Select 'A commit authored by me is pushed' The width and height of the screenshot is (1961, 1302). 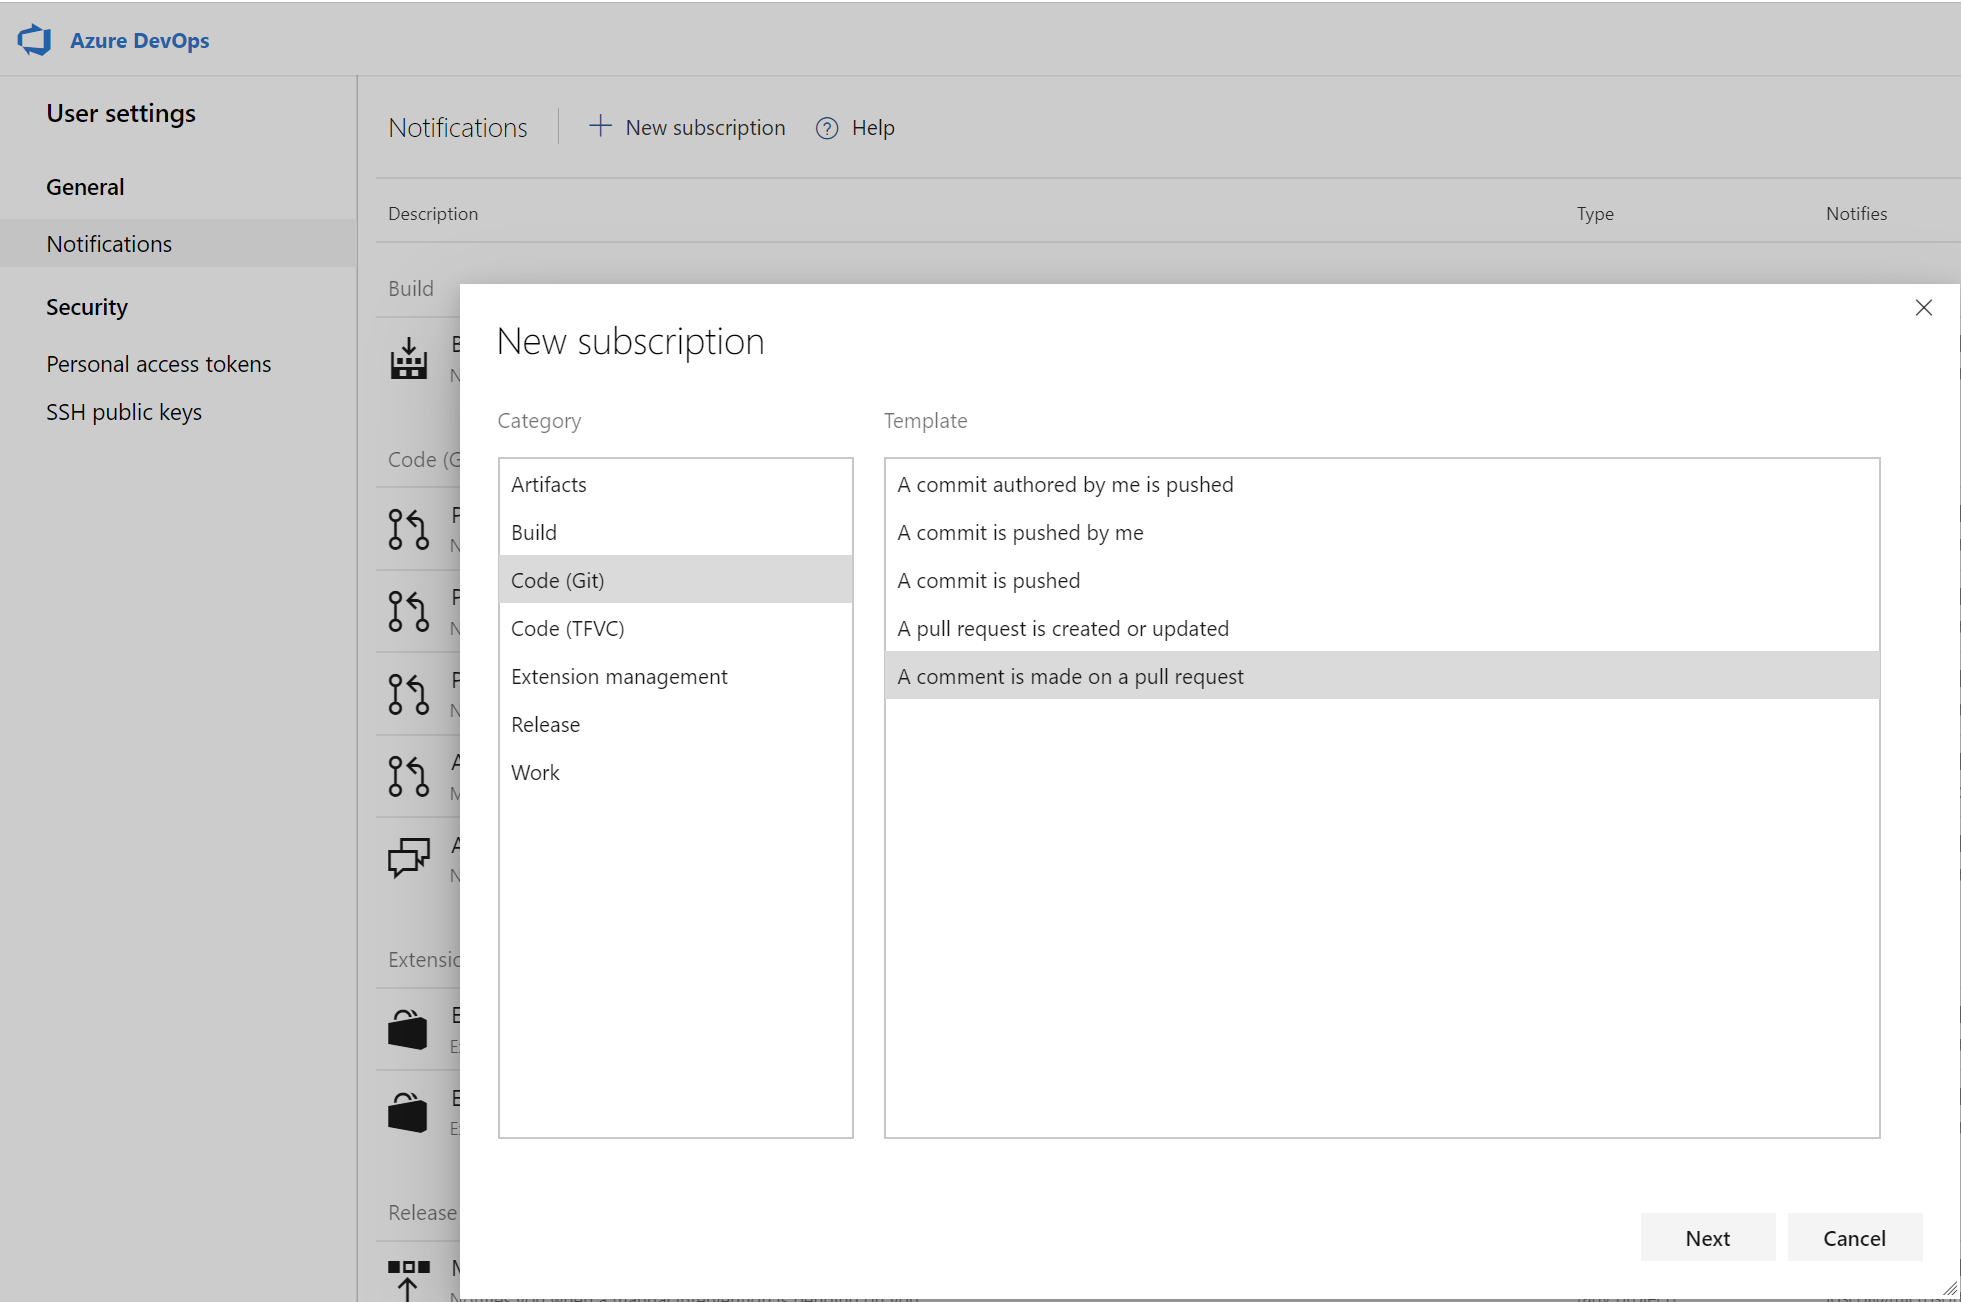pos(1066,484)
